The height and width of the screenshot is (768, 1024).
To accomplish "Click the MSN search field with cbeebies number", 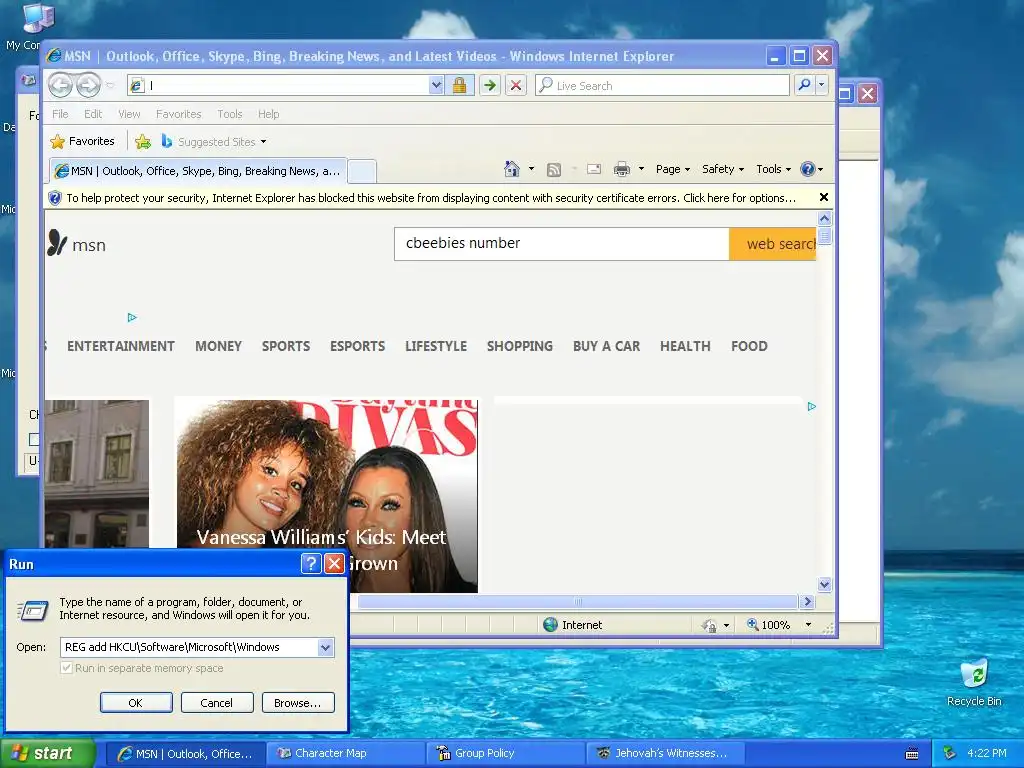I will click(562, 244).
